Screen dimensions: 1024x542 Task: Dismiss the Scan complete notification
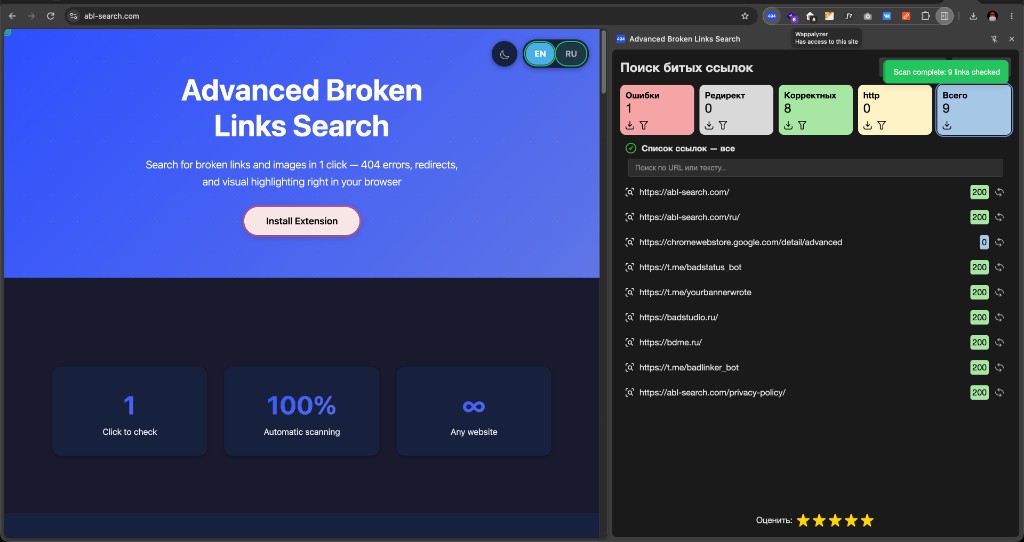[x=946, y=72]
